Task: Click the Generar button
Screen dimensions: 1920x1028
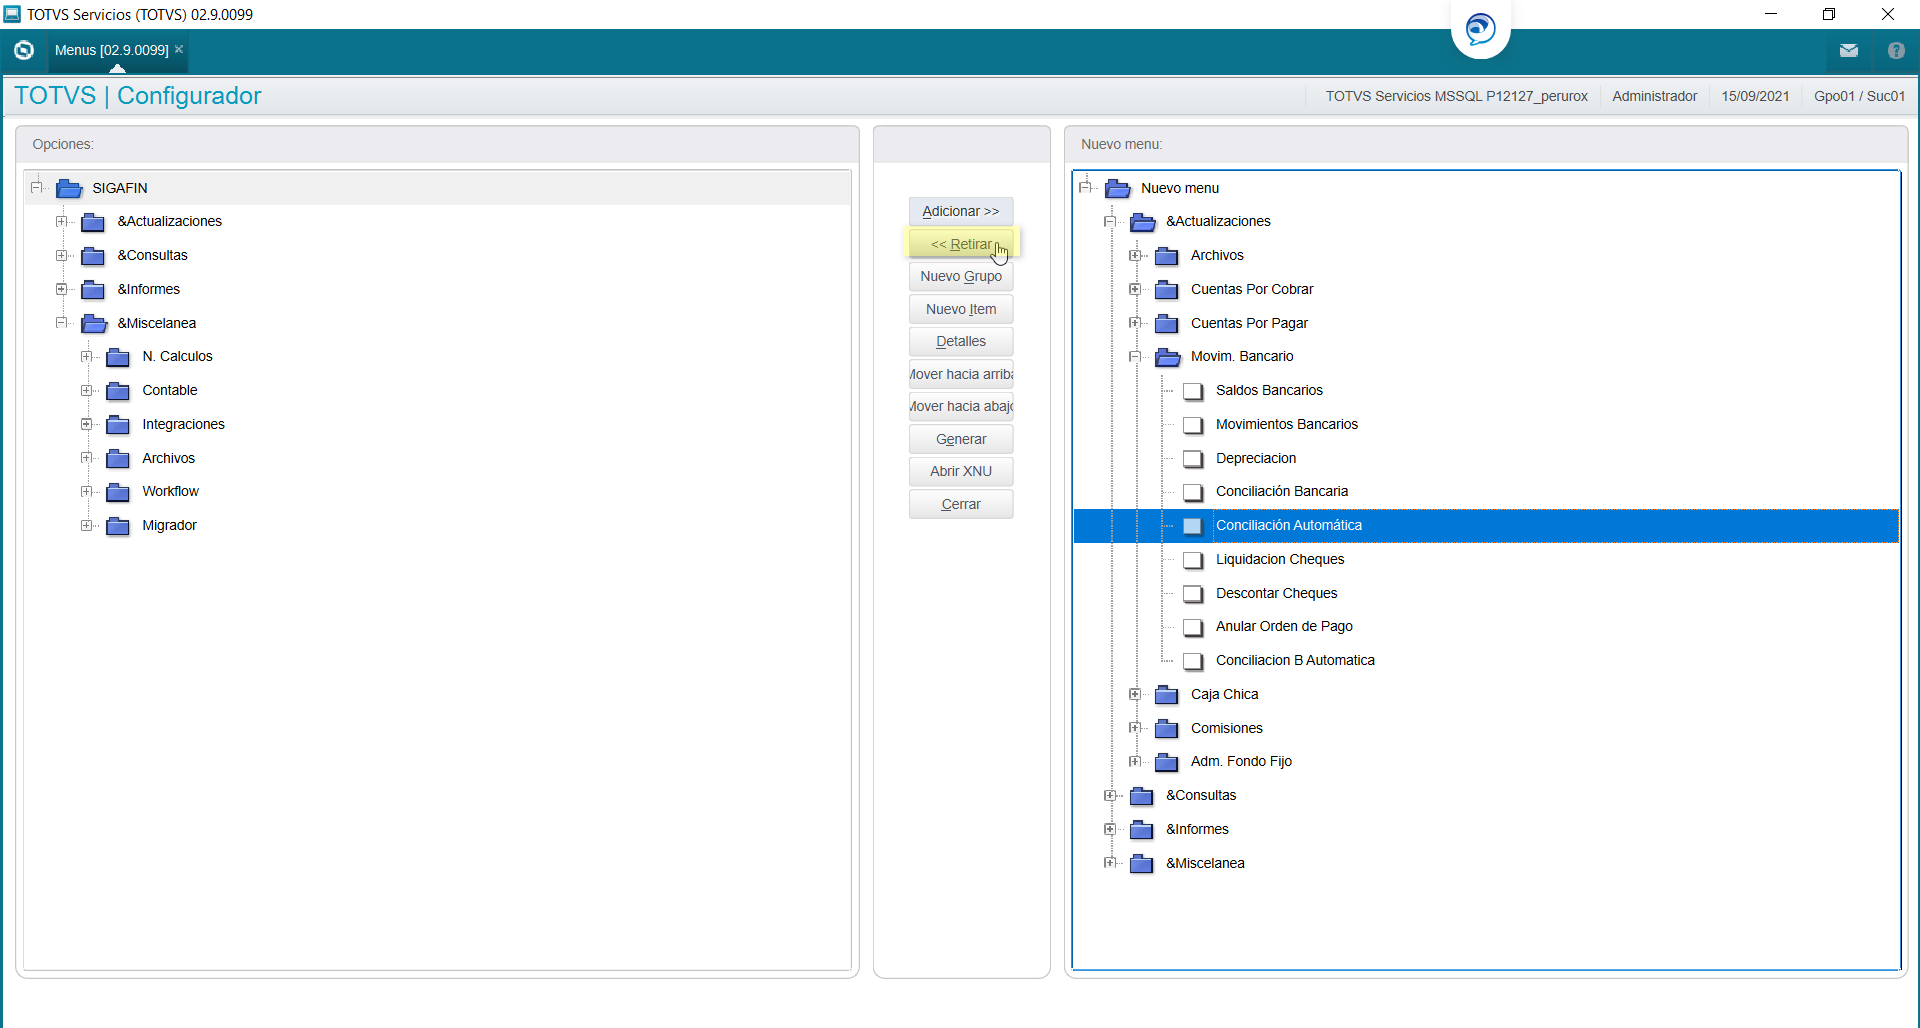Action: click(x=961, y=439)
